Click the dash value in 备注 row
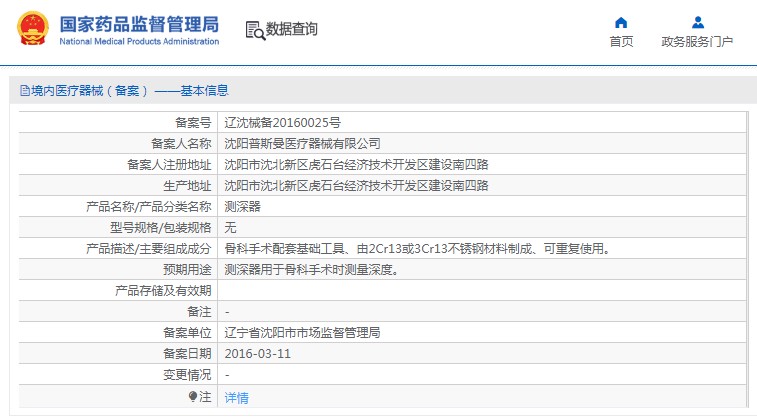757x420 pixels. tap(227, 312)
